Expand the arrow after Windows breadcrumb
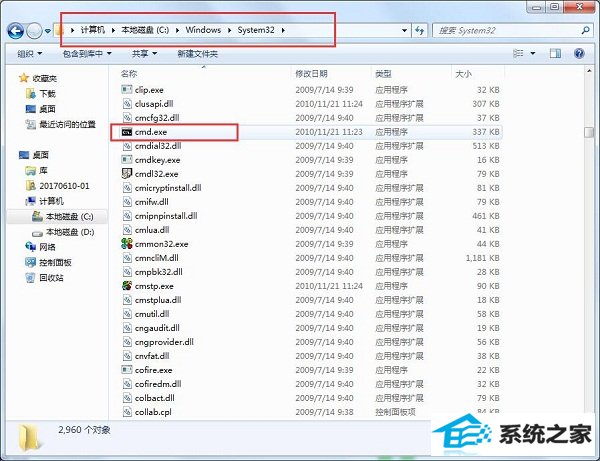Screen dimensions: 600x461 (229, 30)
